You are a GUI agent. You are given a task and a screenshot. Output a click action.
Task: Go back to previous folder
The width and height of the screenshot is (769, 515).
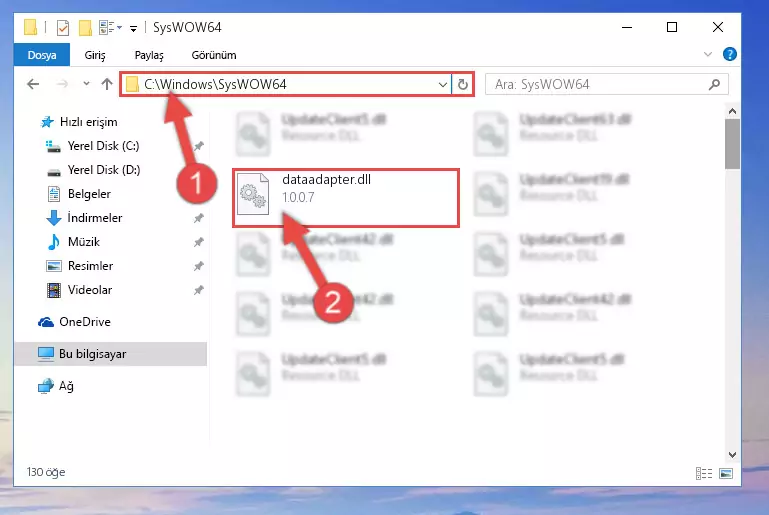click(33, 84)
